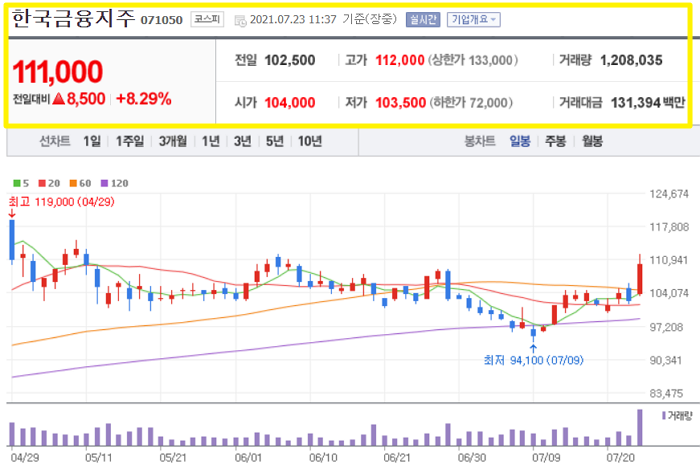Viewport: 700px width, 469px height.
Task: Switch to 주봉 weekly candle chart
Action: pyautogui.click(x=555, y=141)
